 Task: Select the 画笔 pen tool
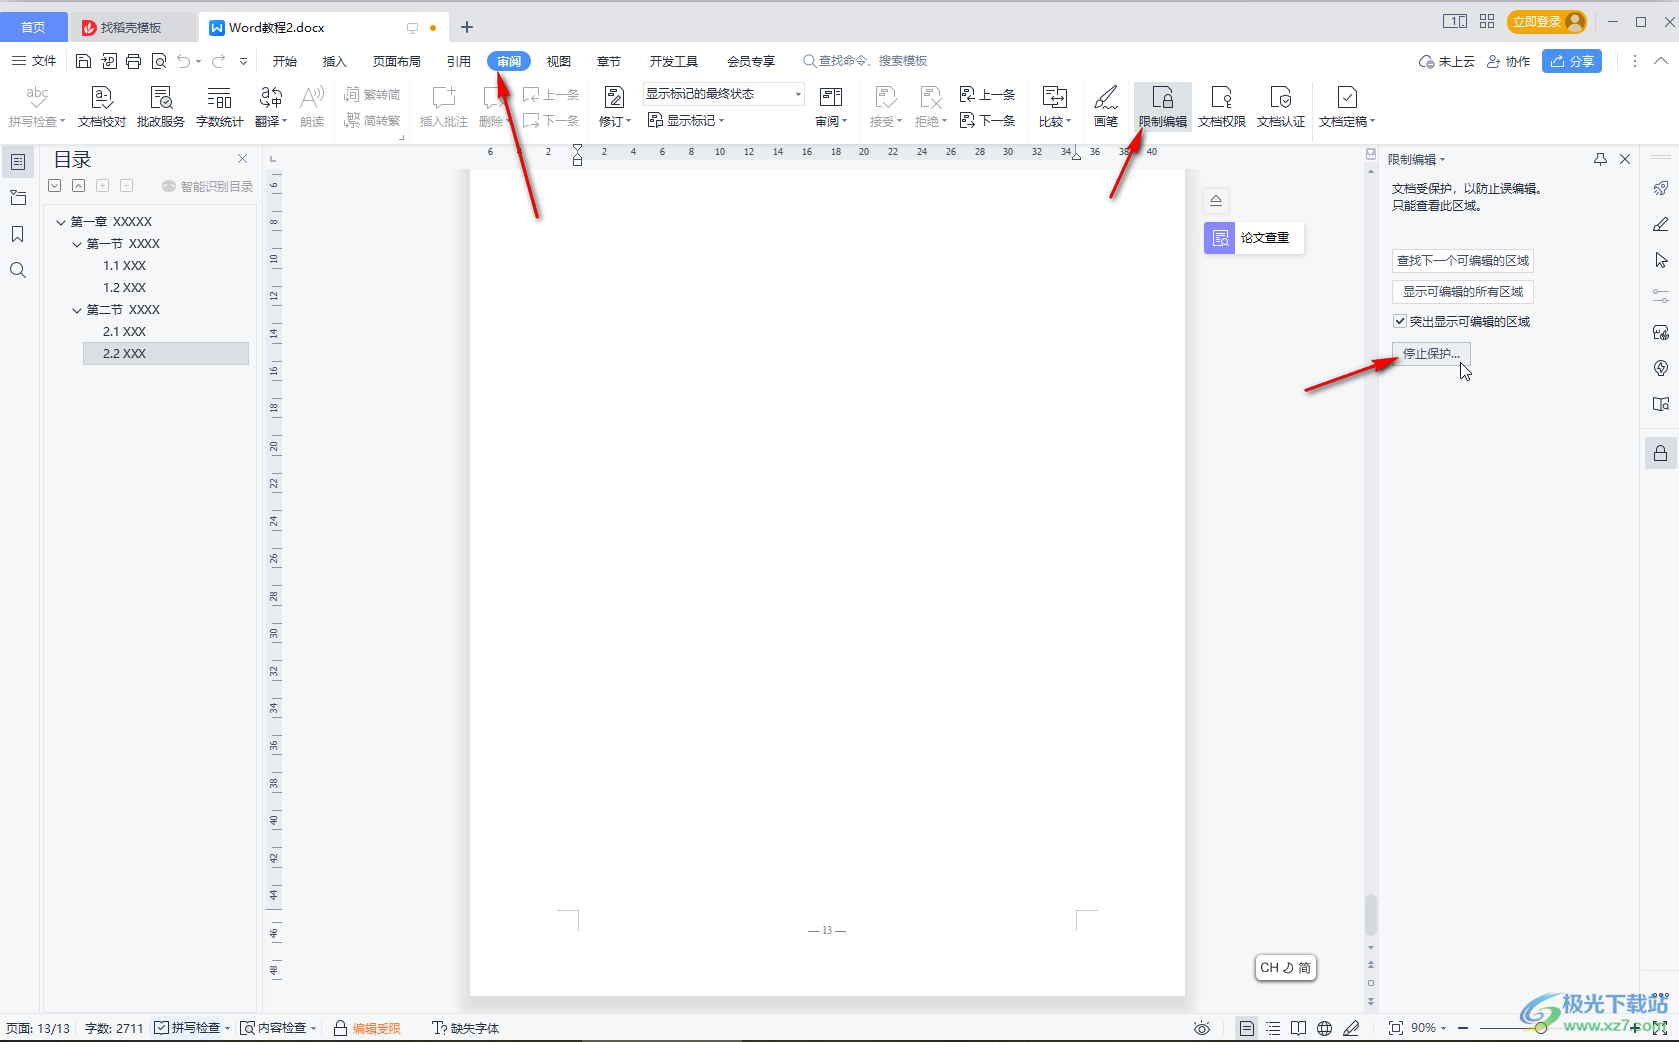pyautogui.click(x=1105, y=106)
